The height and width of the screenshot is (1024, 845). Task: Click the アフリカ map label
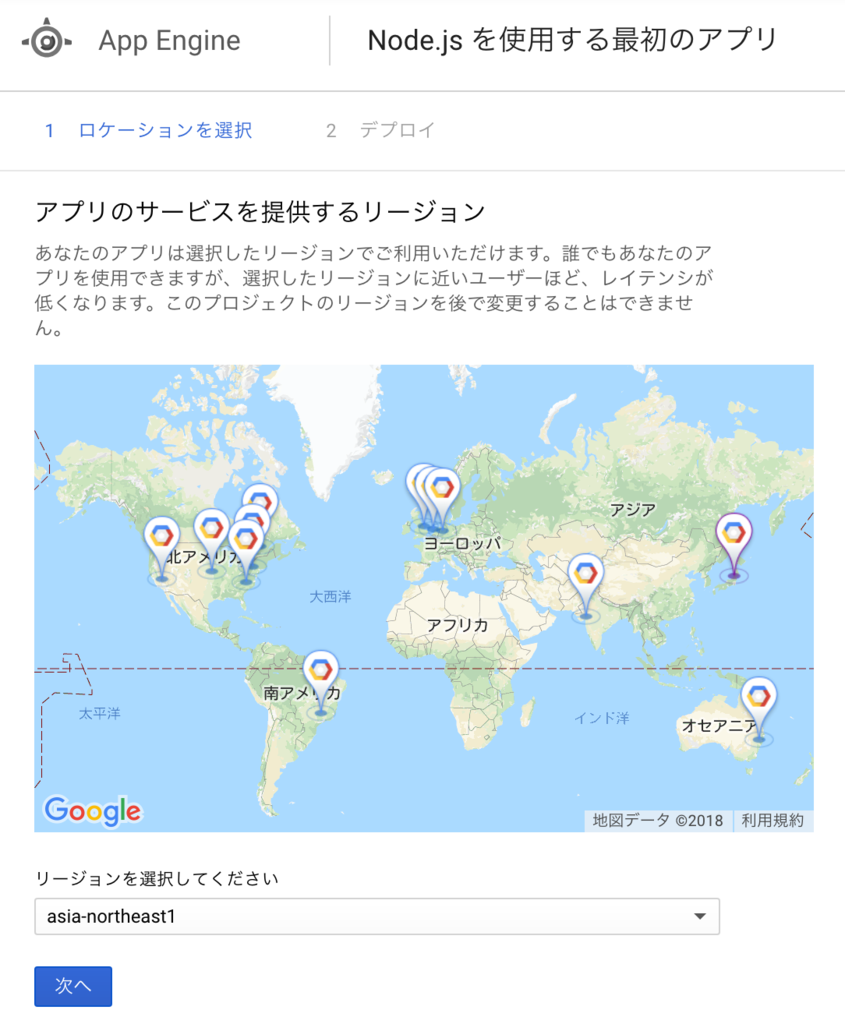[x=458, y=626]
